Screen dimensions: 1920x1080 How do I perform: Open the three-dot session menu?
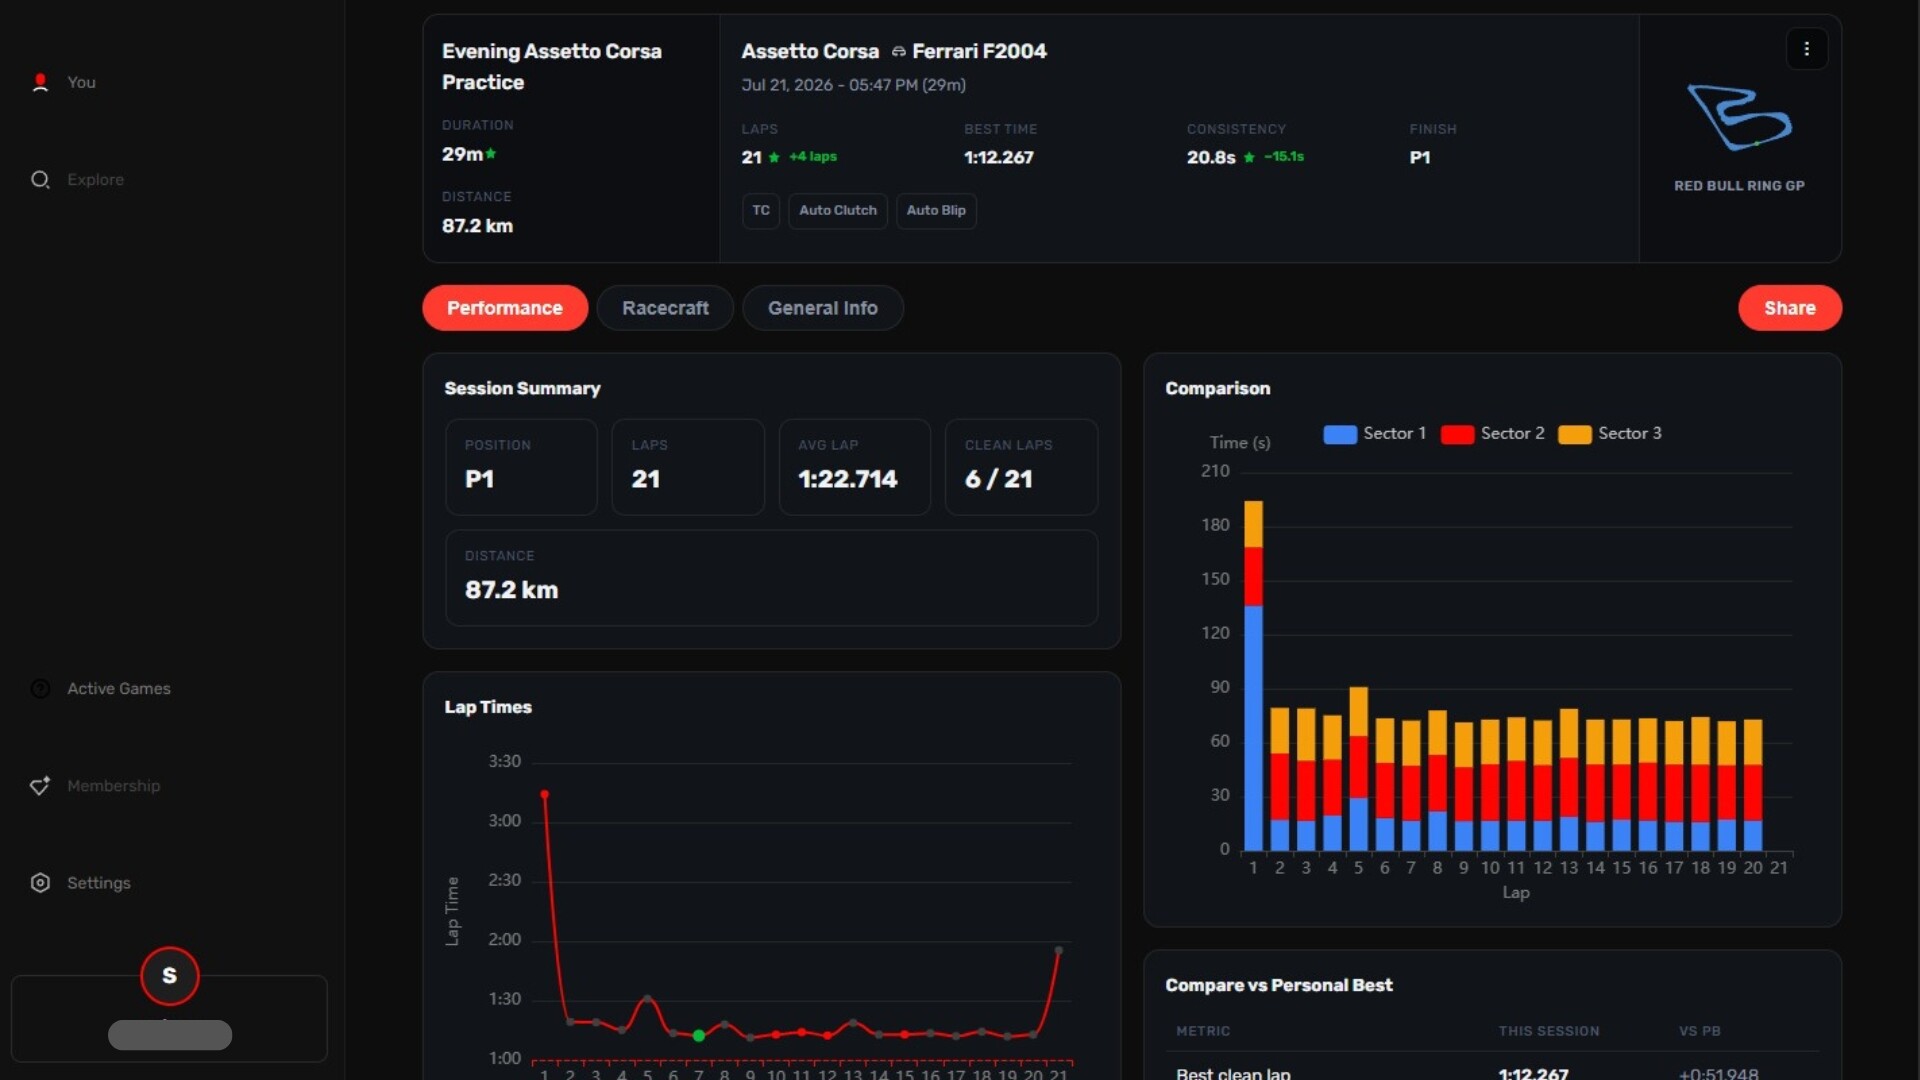1806,49
